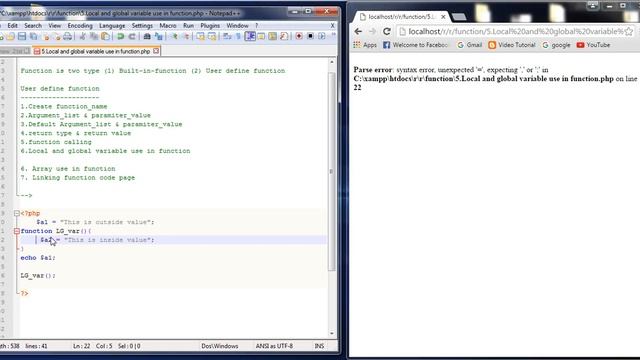Reload the localhost page in Chrome
The height and width of the screenshot is (360, 640).
[x=387, y=31]
